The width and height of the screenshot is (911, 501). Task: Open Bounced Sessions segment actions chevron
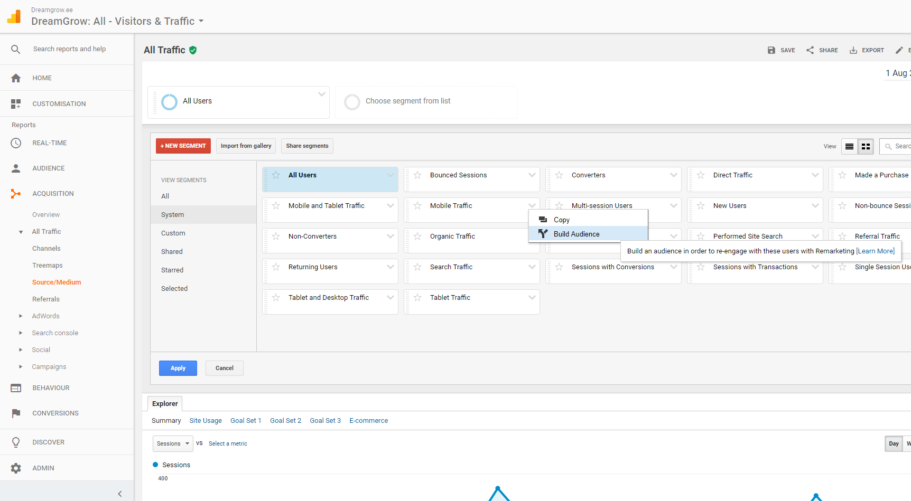coord(532,175)
